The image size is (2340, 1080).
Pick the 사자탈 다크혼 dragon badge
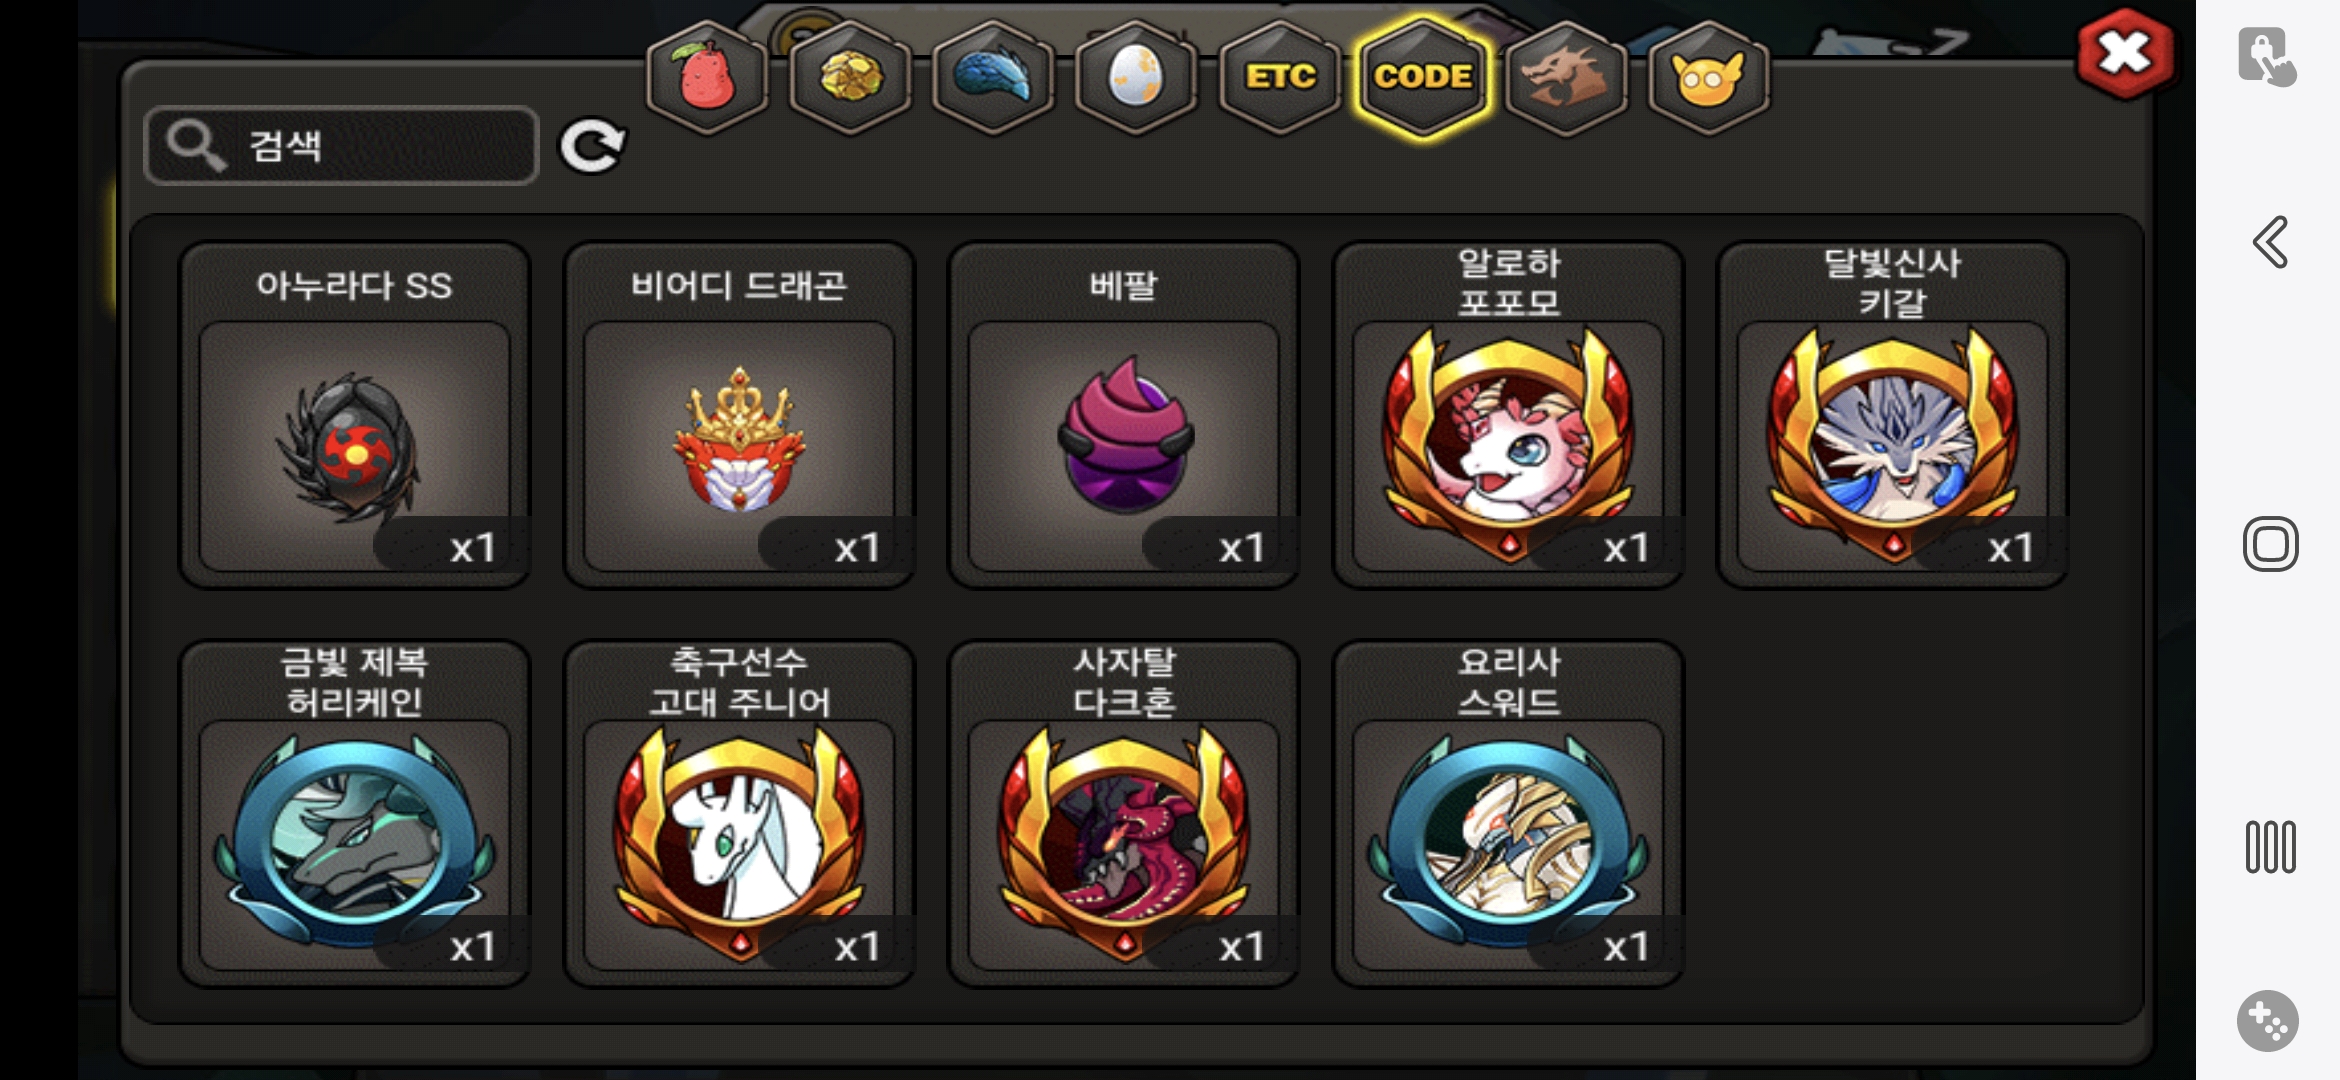[x=1124, y=814]
